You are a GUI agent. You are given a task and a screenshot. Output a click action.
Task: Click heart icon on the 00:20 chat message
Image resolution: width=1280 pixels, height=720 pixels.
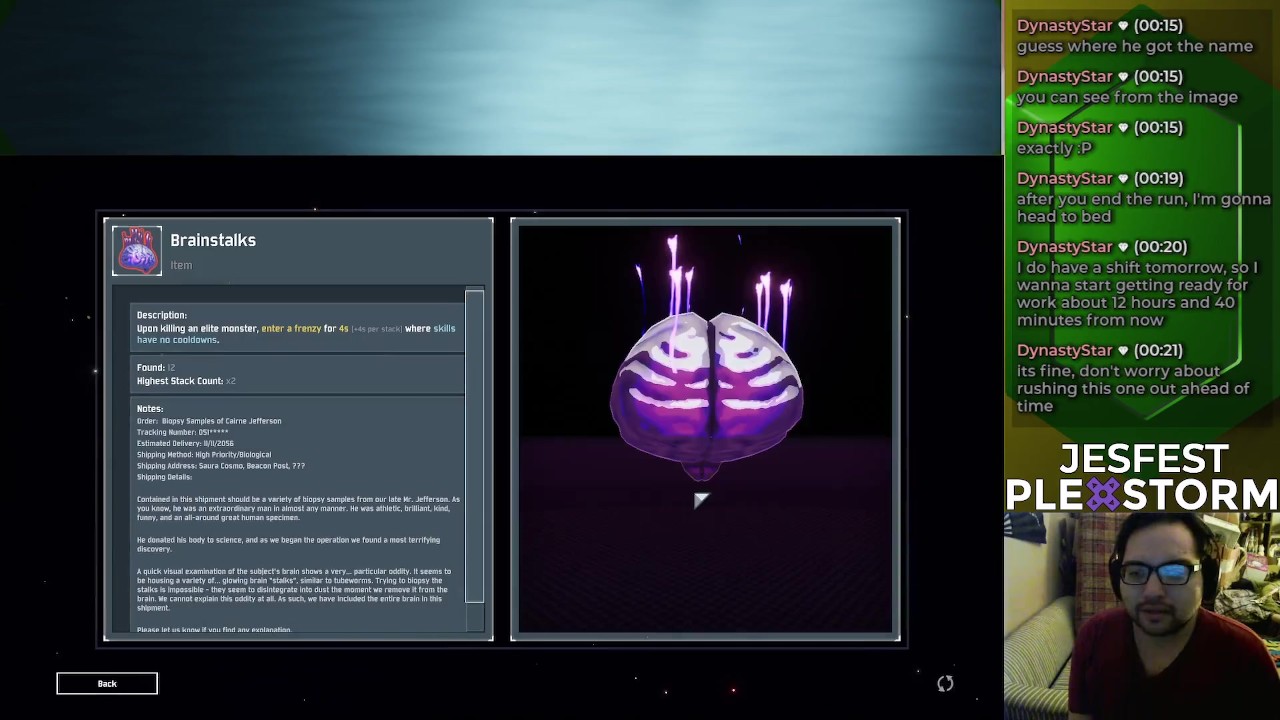(x=1123, y=246)
